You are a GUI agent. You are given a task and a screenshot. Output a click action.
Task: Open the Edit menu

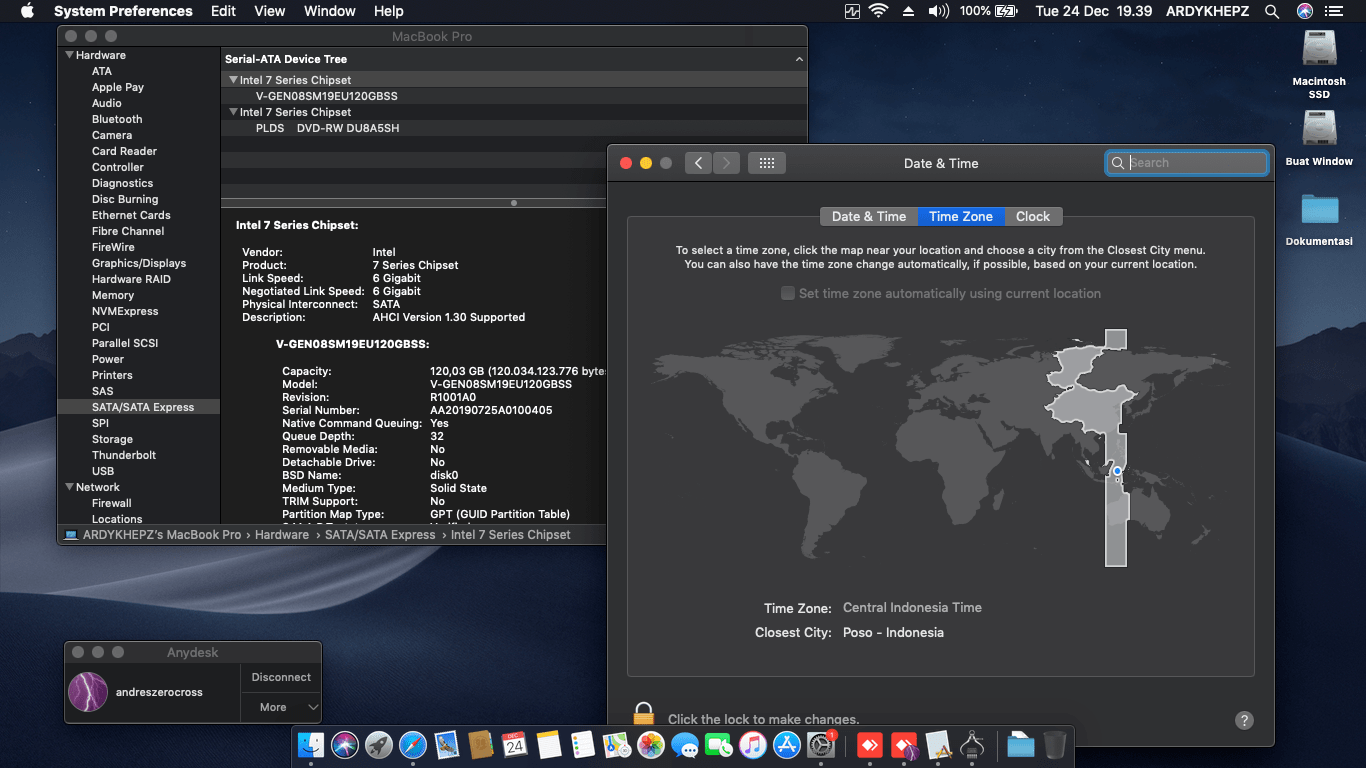[x=223, y=11]
